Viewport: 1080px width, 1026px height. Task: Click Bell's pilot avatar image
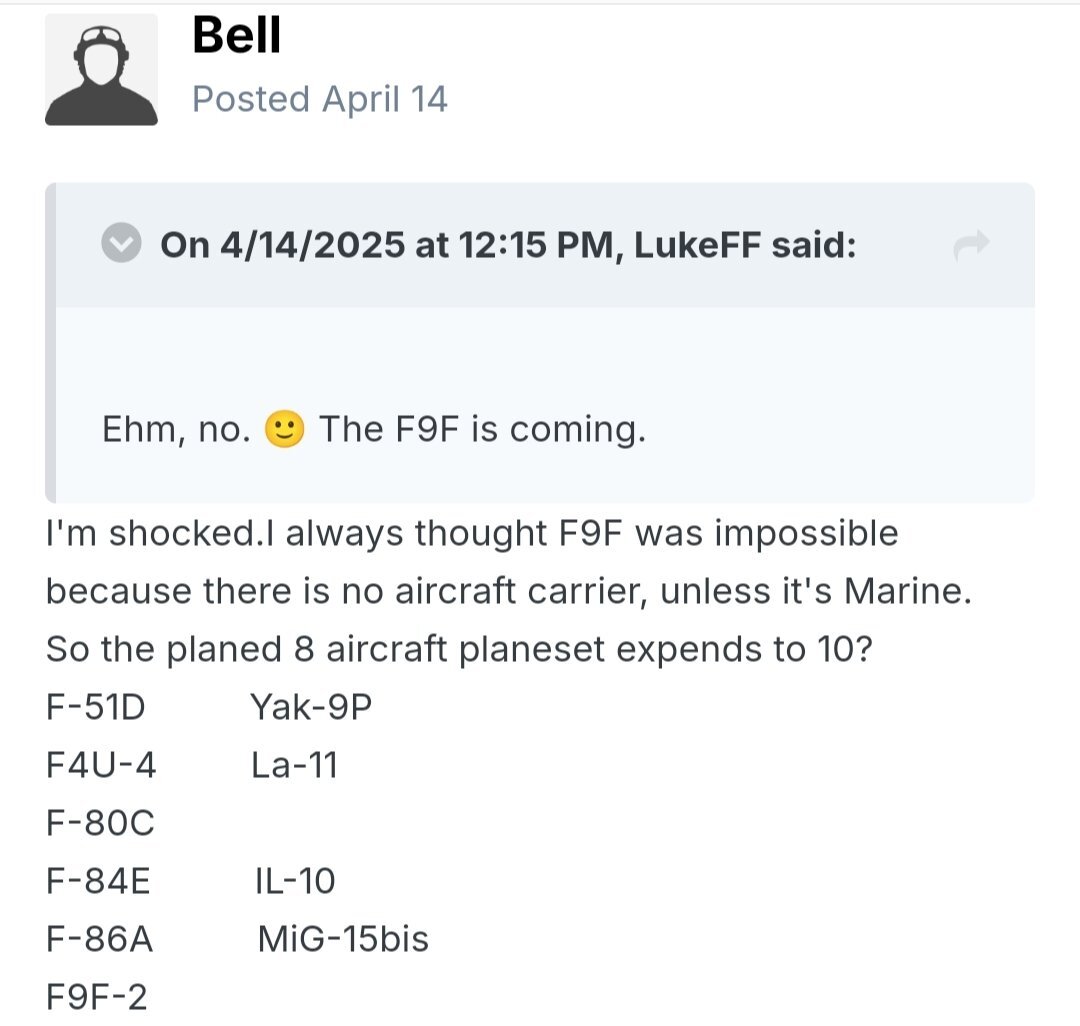coord(101,70)
